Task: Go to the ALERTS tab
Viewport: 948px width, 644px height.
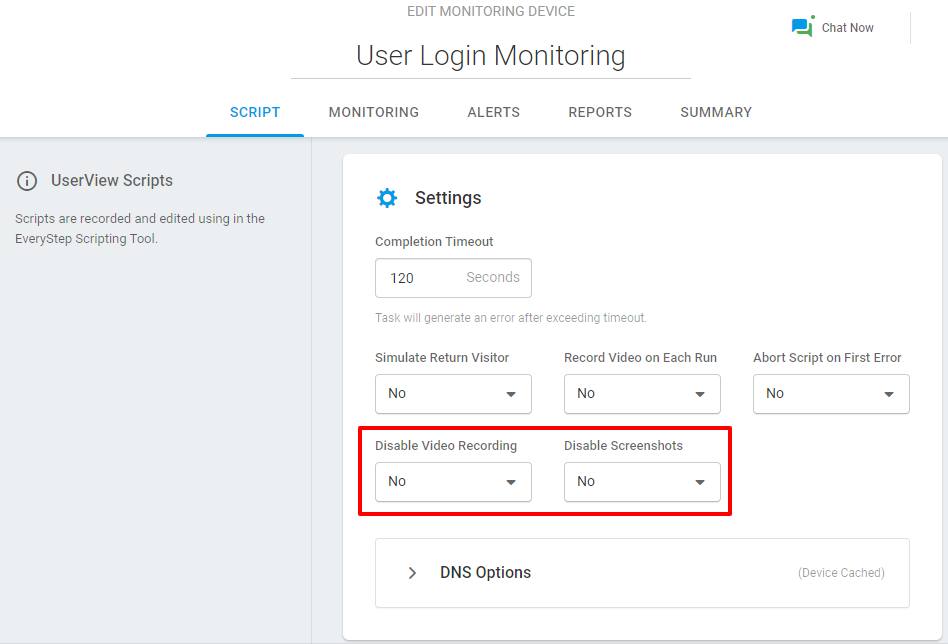Action: [x=494, y=112]
